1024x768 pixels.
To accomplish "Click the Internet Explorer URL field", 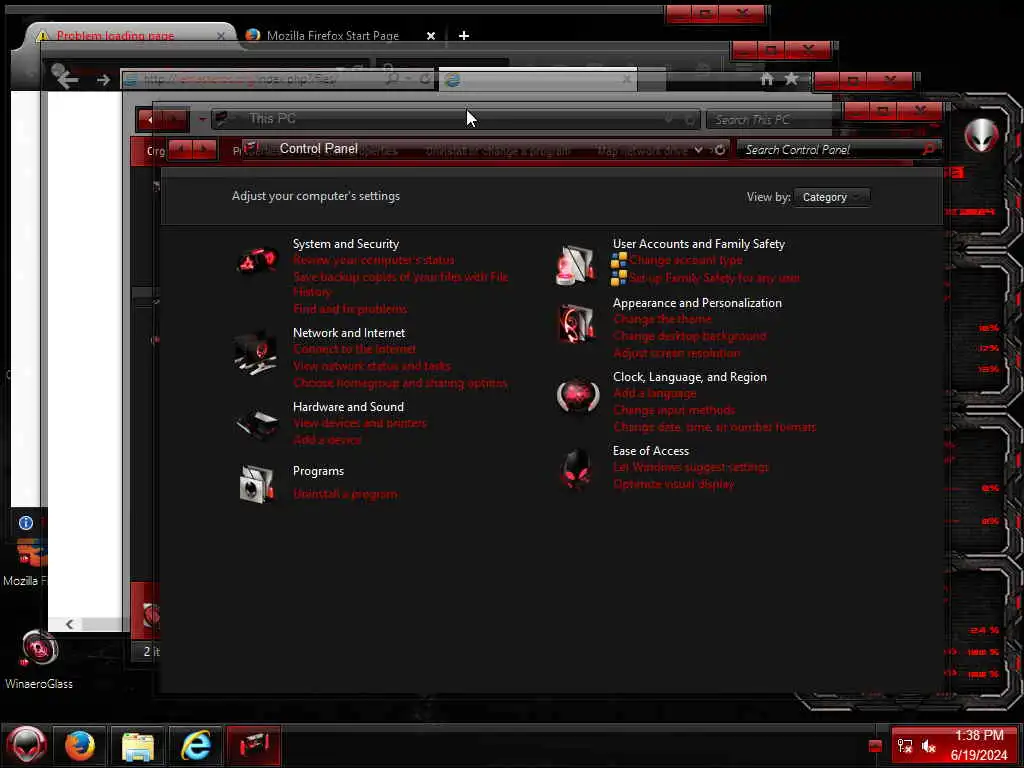I will coord(278,79).
